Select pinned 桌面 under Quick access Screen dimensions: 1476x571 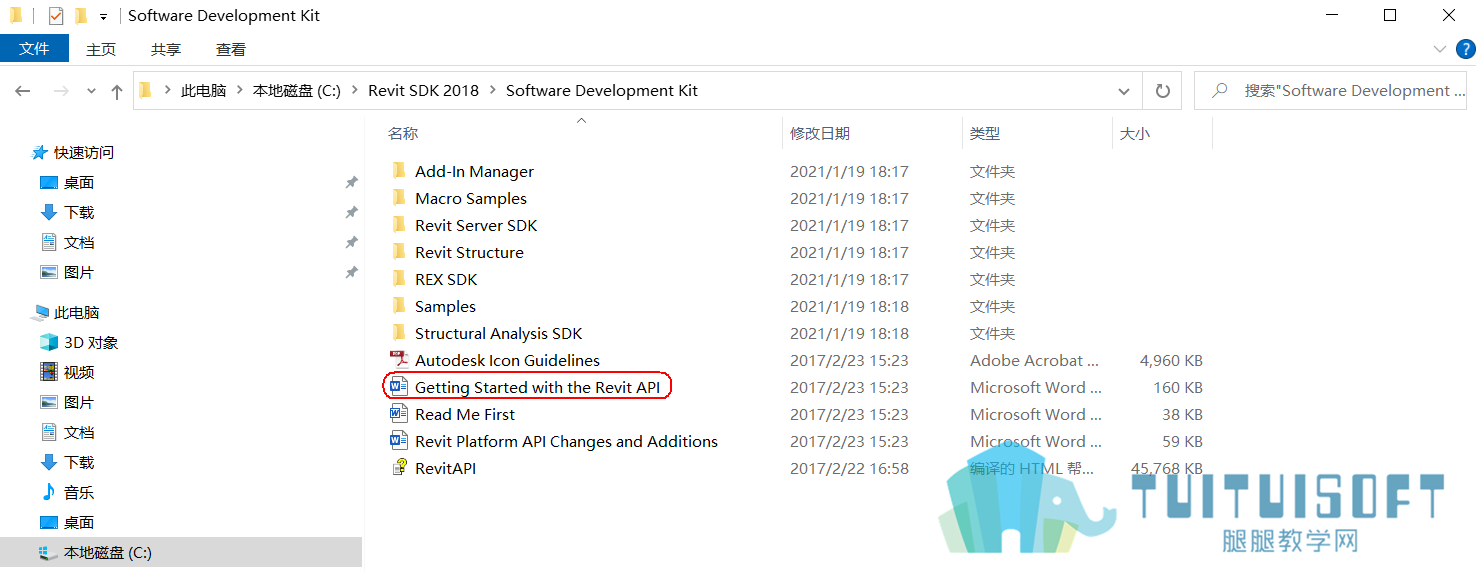pos(79,183)
